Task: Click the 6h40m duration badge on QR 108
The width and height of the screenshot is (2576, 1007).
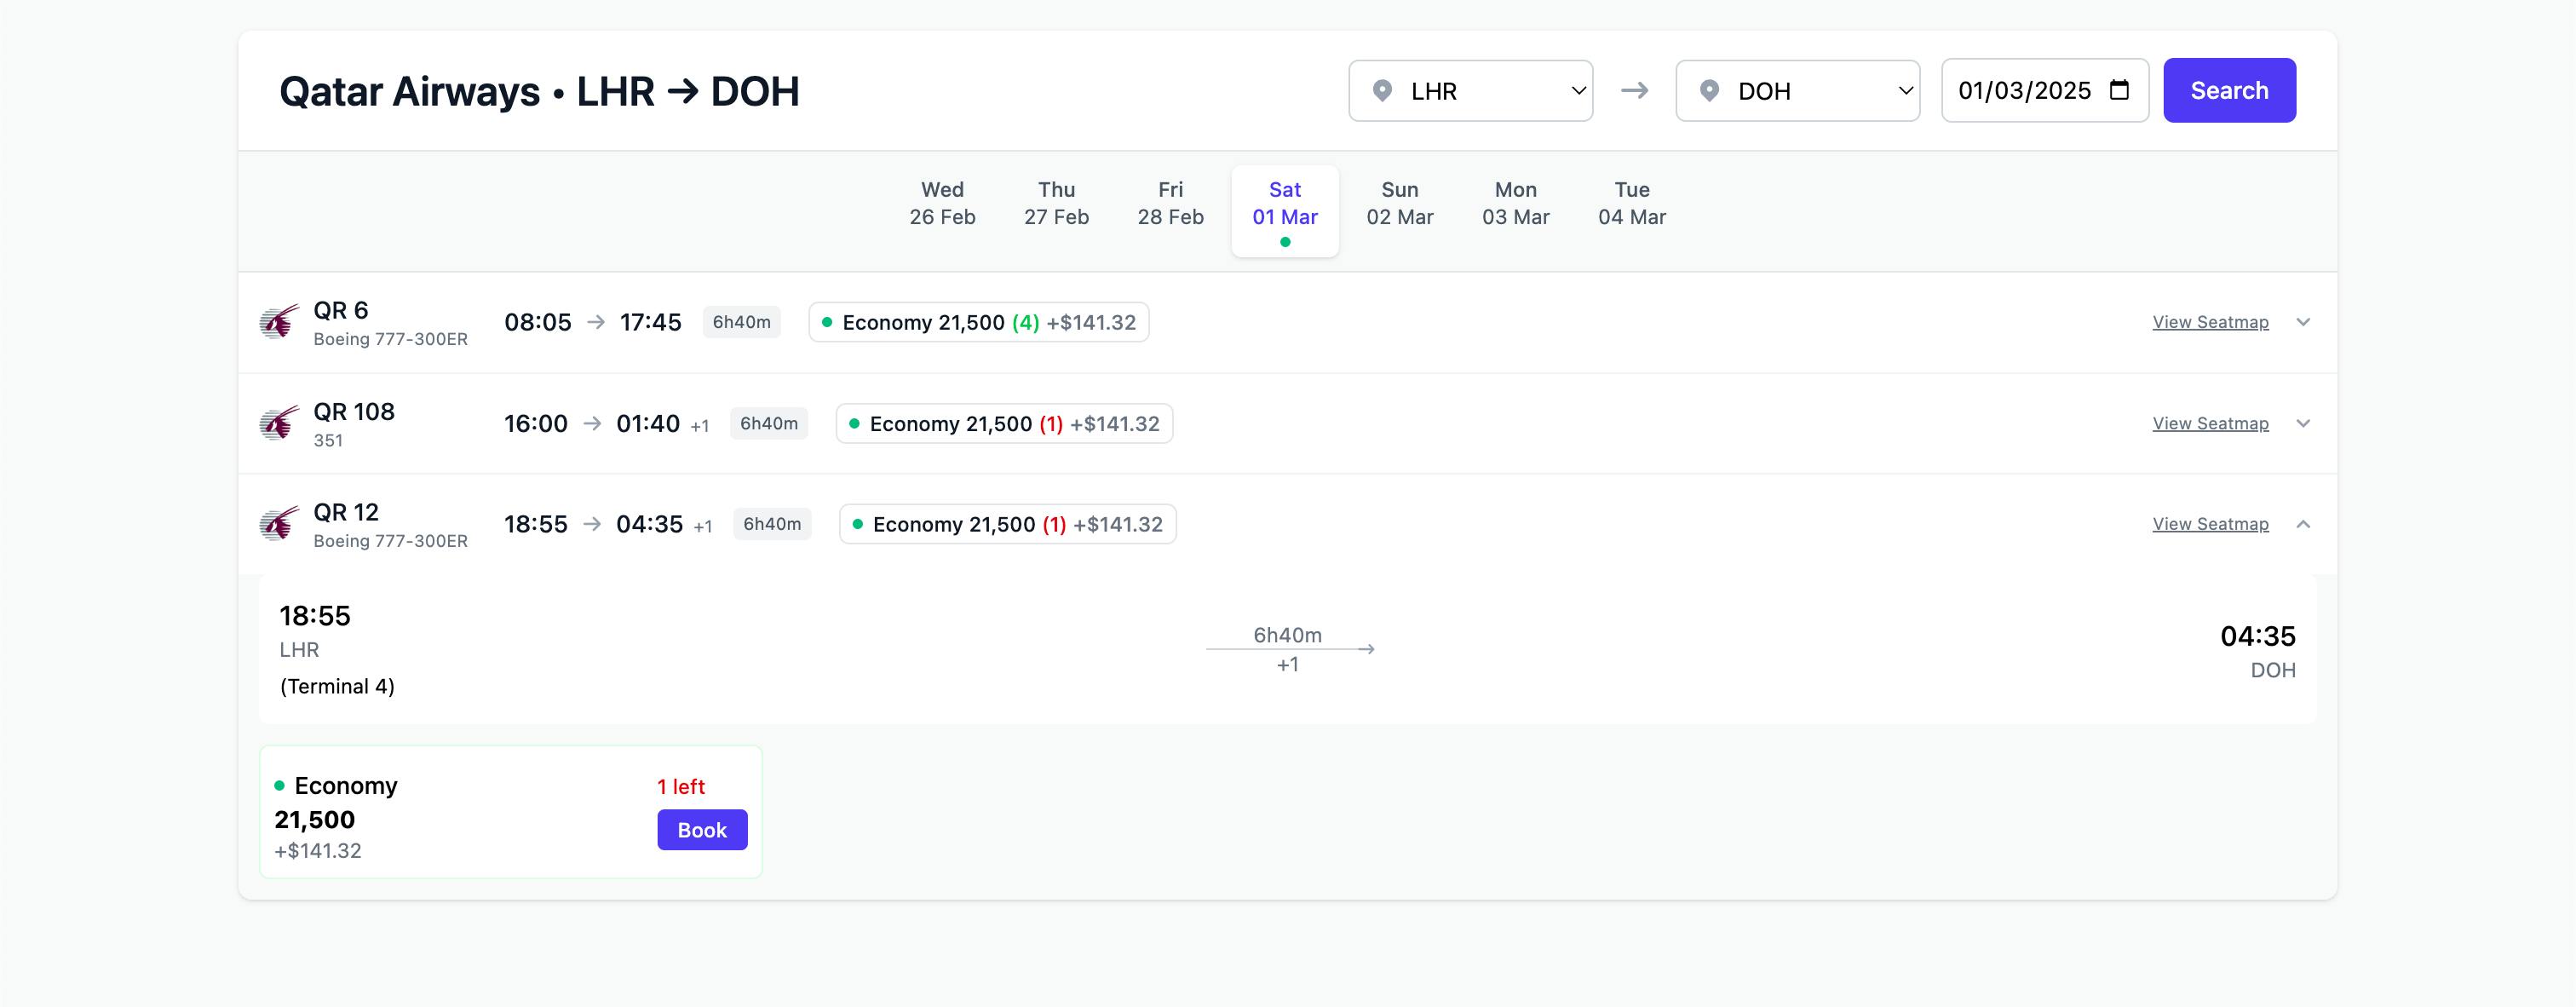Action: pos(769,423)
